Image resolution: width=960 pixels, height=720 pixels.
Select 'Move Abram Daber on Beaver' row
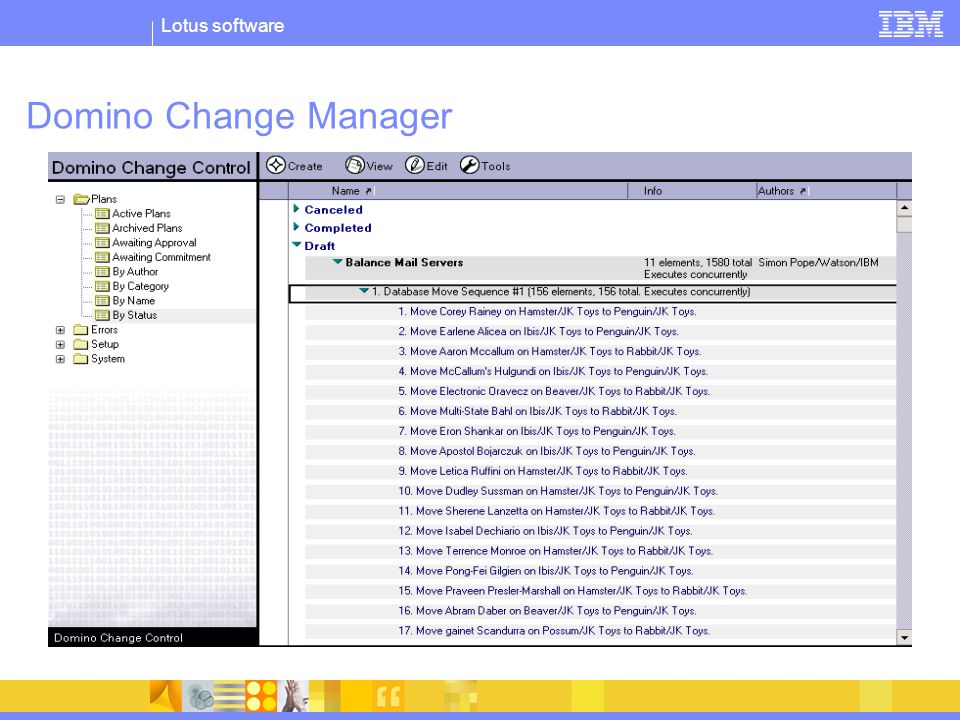(x=600, y=611)
